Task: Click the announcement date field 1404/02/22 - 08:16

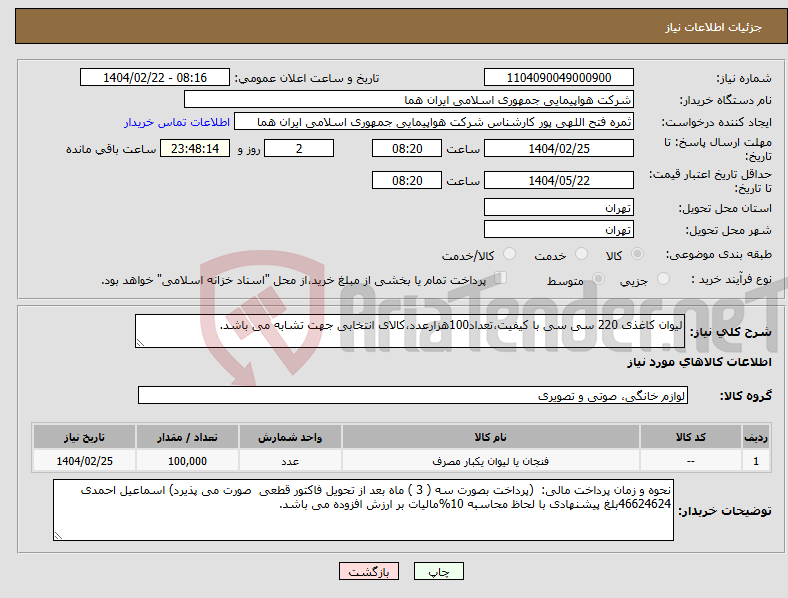Action: 155,77
